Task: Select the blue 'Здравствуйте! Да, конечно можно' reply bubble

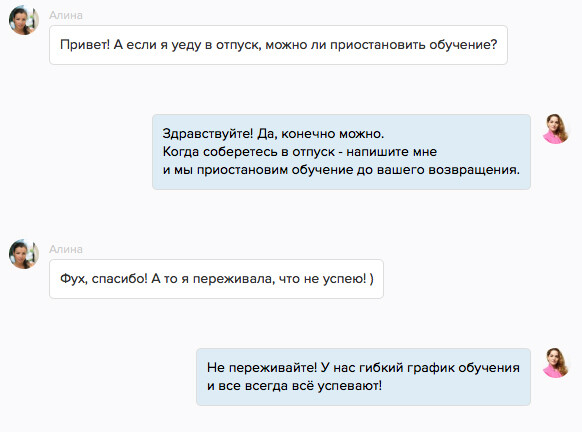Action: 341,152
